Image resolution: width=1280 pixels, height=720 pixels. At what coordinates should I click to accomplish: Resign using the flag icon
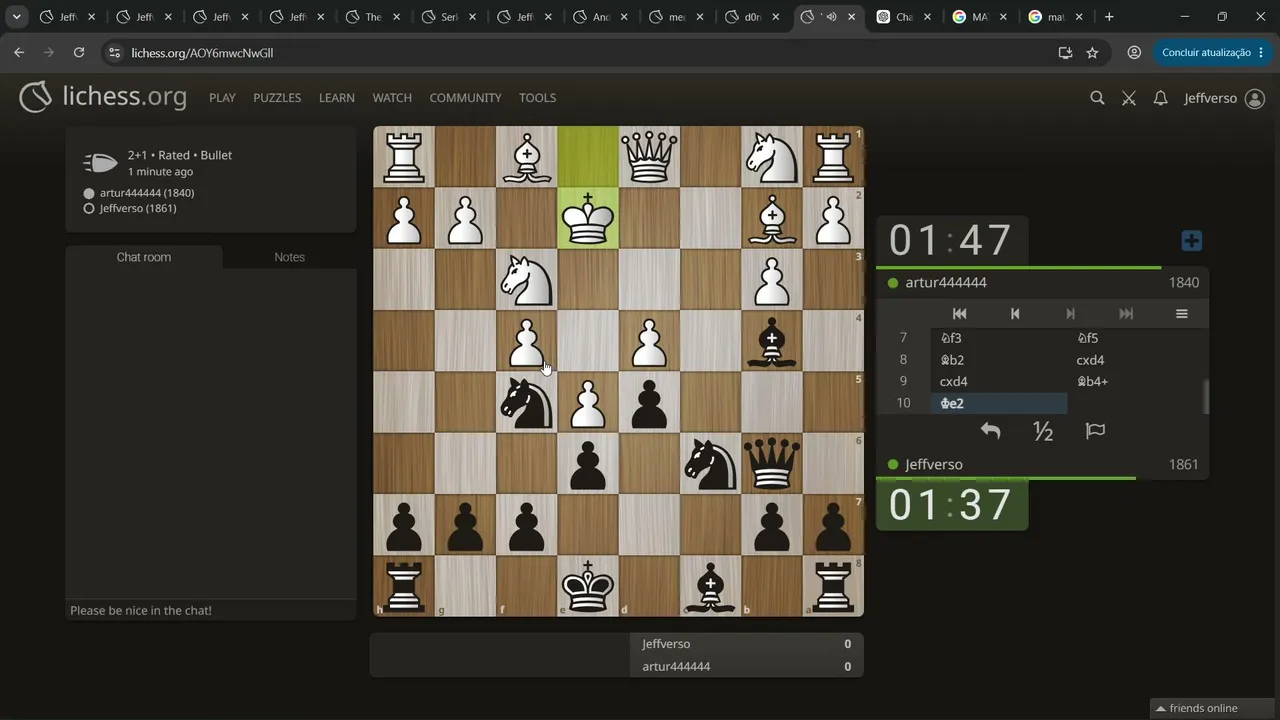1095,431
